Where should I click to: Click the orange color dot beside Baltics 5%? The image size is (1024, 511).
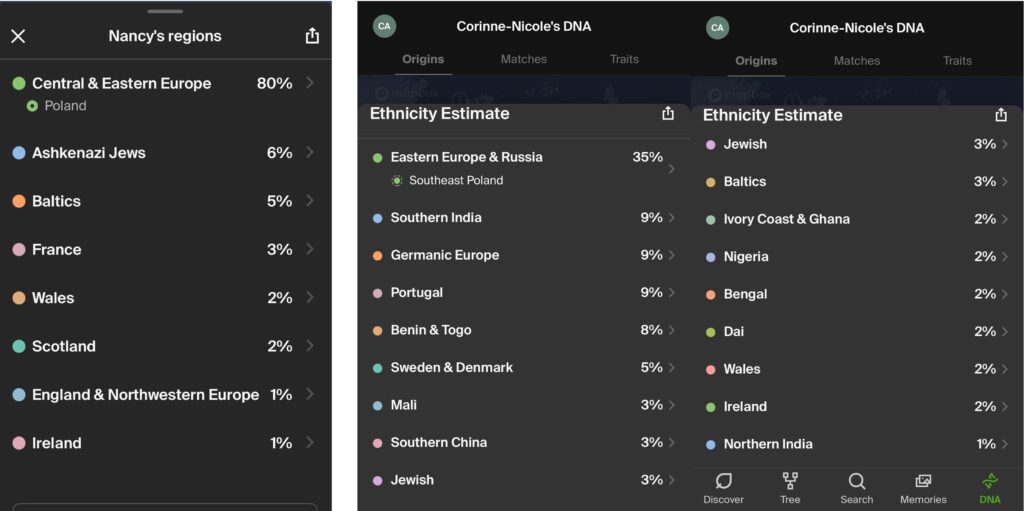(19, 201)
